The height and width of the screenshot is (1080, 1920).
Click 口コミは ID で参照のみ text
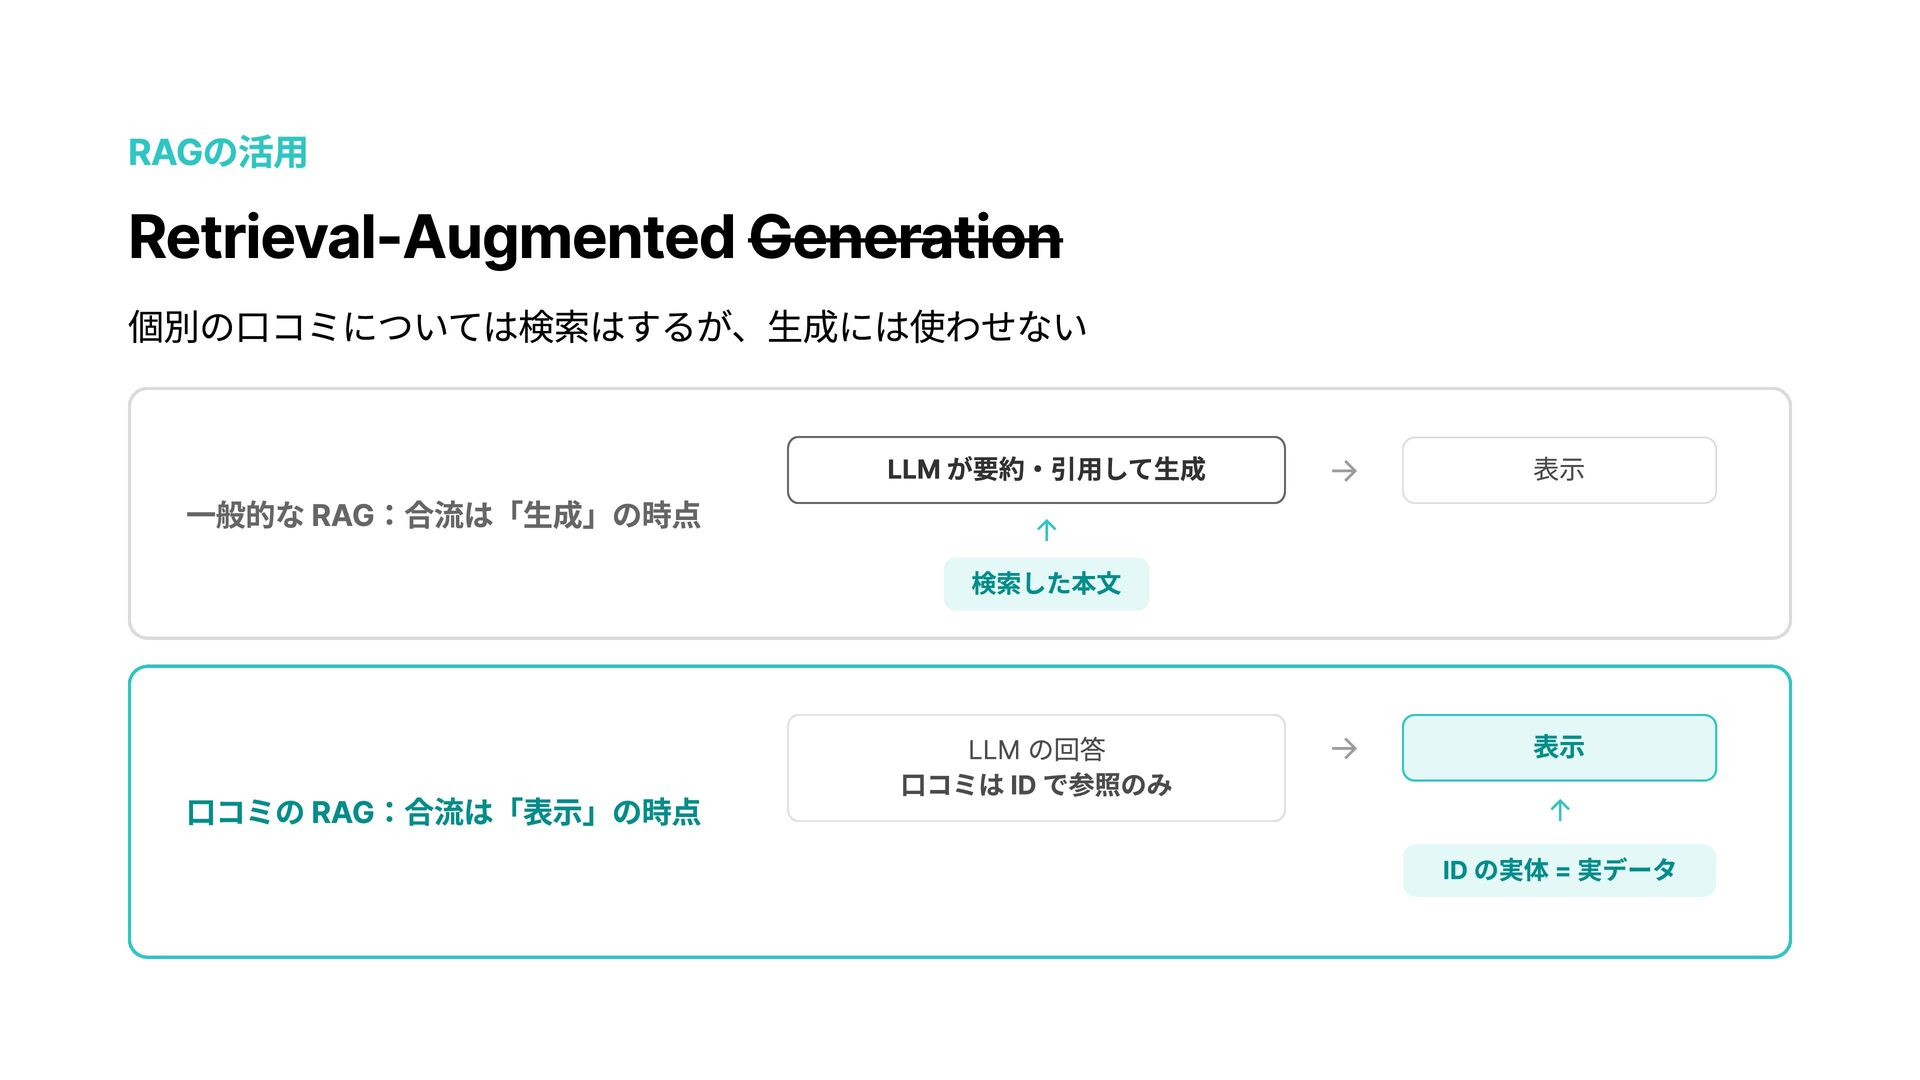click(x=1036, y=786)
